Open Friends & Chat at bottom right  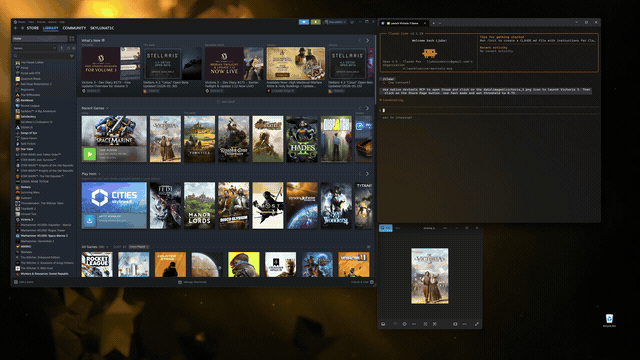pyautogui.click(x=362, y=282)
